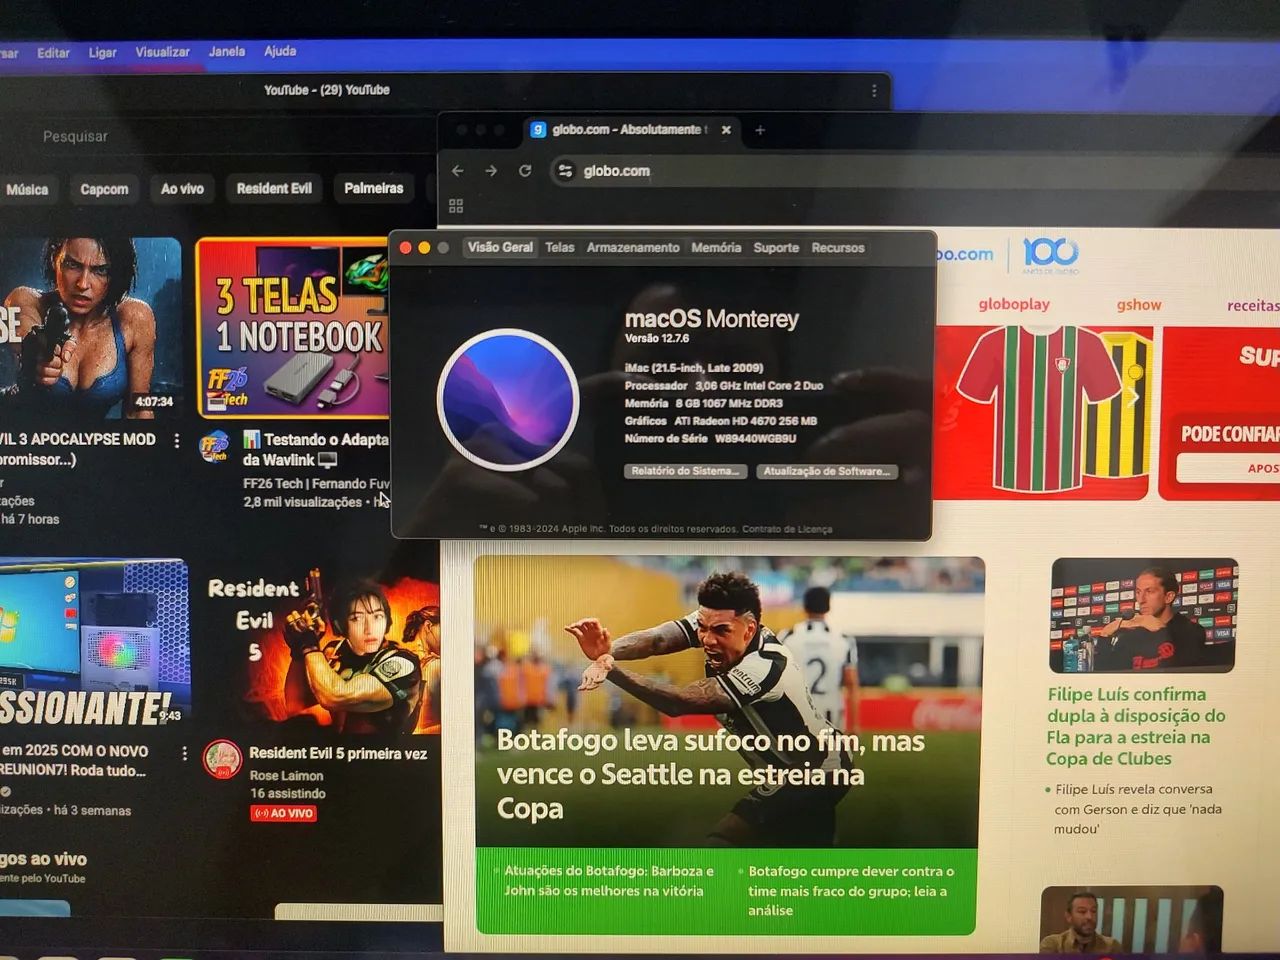1280x960 pixels.
Task: Select the Resident Evil filter chip
Action: tap(274, 188)
